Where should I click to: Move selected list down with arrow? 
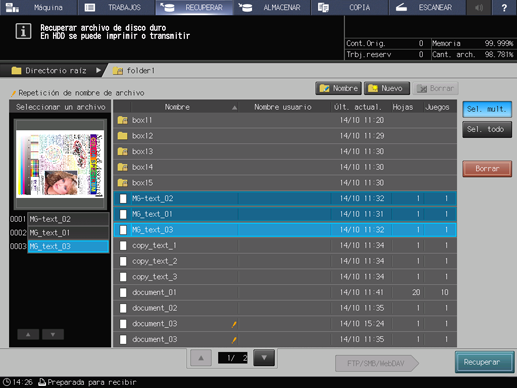pyautogui.click(x=53, y=334)
